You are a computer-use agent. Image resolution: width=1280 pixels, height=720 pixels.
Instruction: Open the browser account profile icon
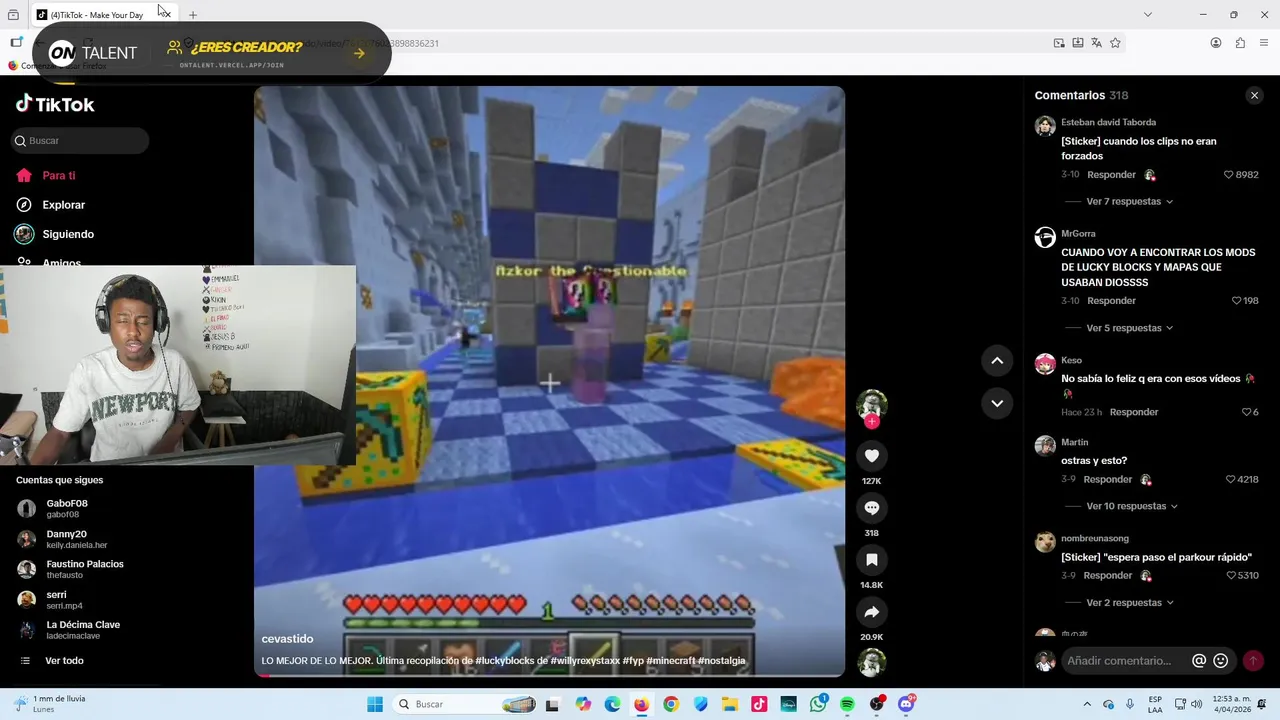pyautogui.click(x=1216, y=43)
